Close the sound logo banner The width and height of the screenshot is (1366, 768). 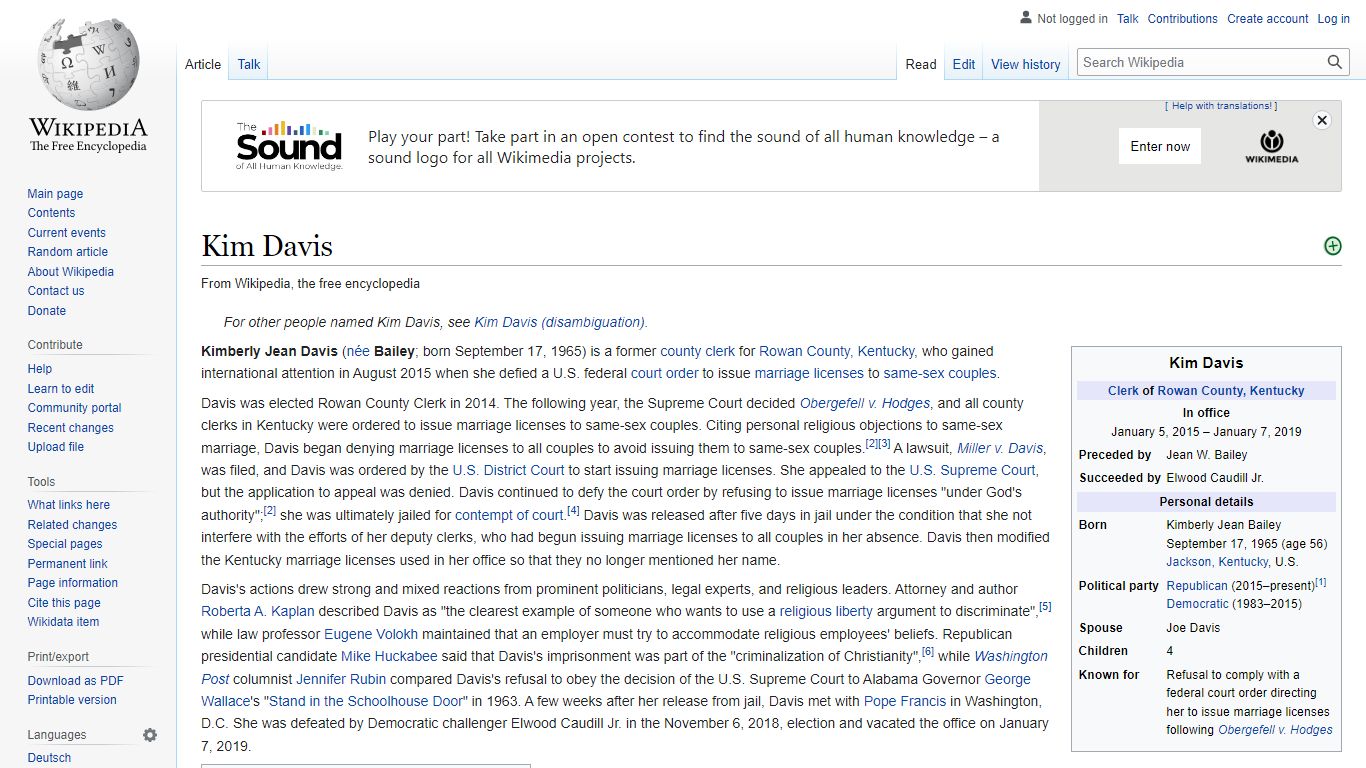[1322, 120]
